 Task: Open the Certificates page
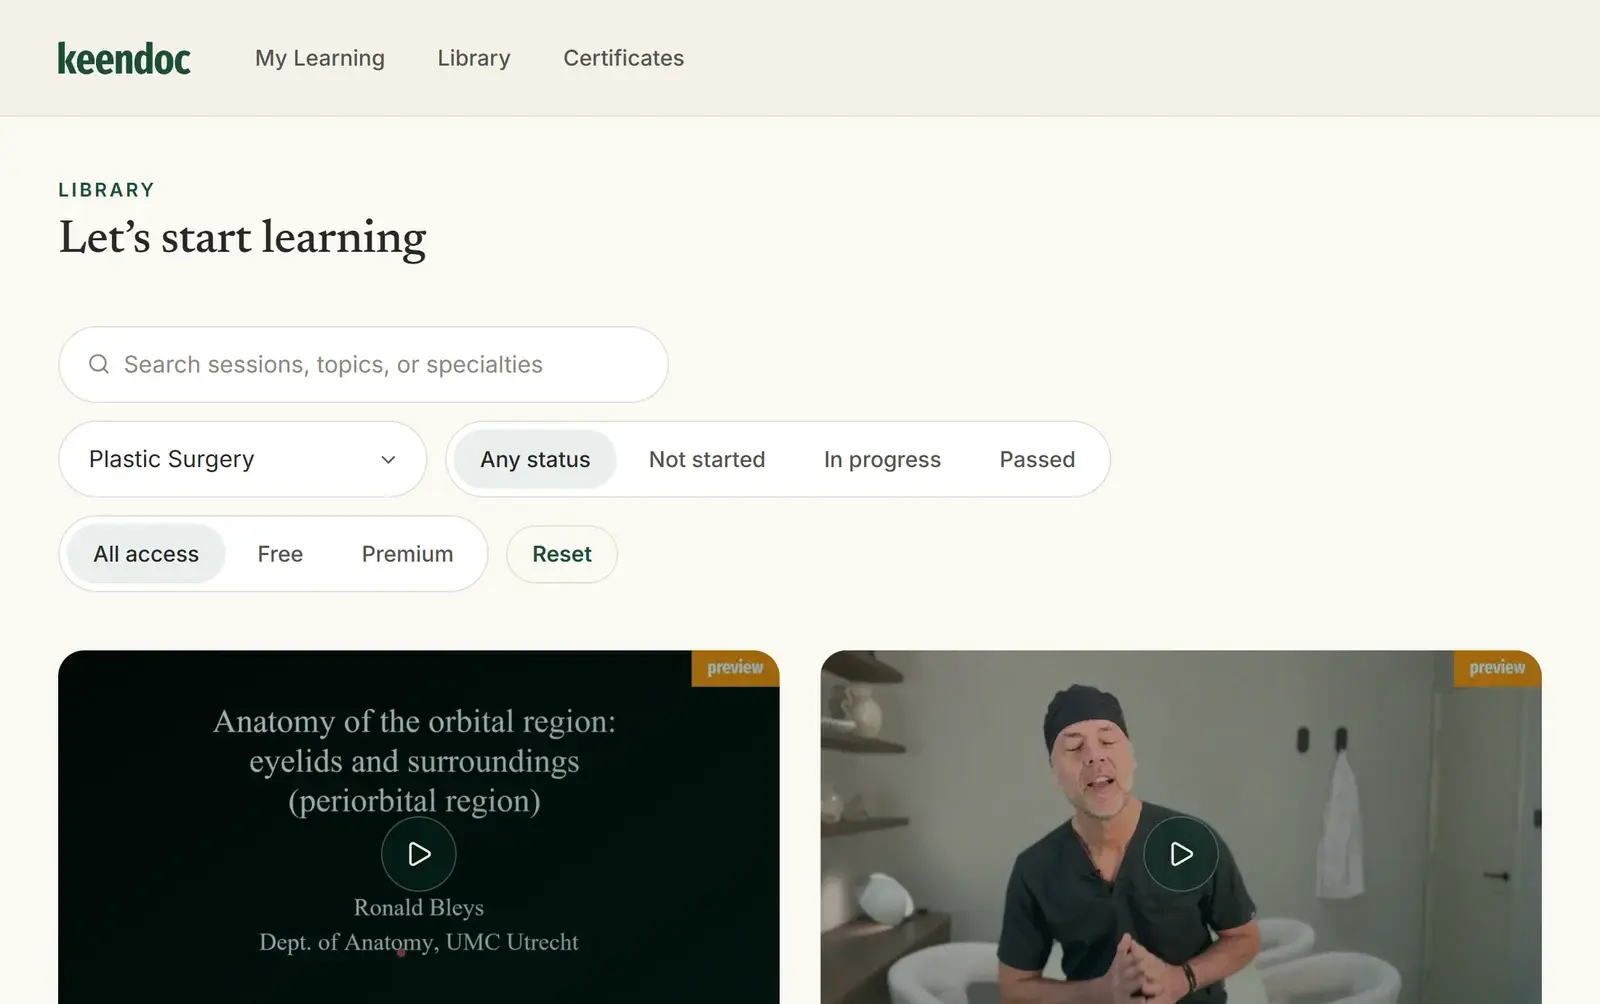(624, 58)
